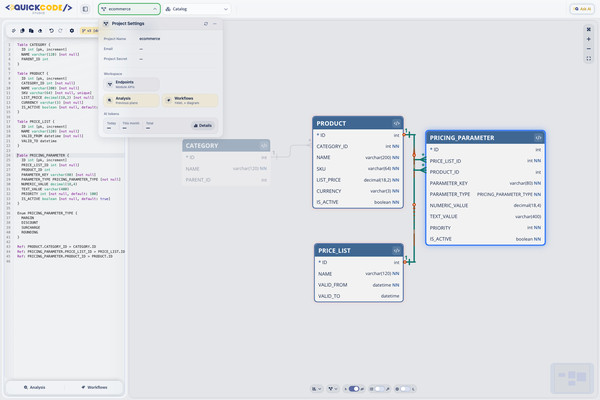Image resolution: width=600 pixels, height=400 pixels.
Task: Click the Table PRICING_PARAMETER code line
Action: tap(43, 155)
